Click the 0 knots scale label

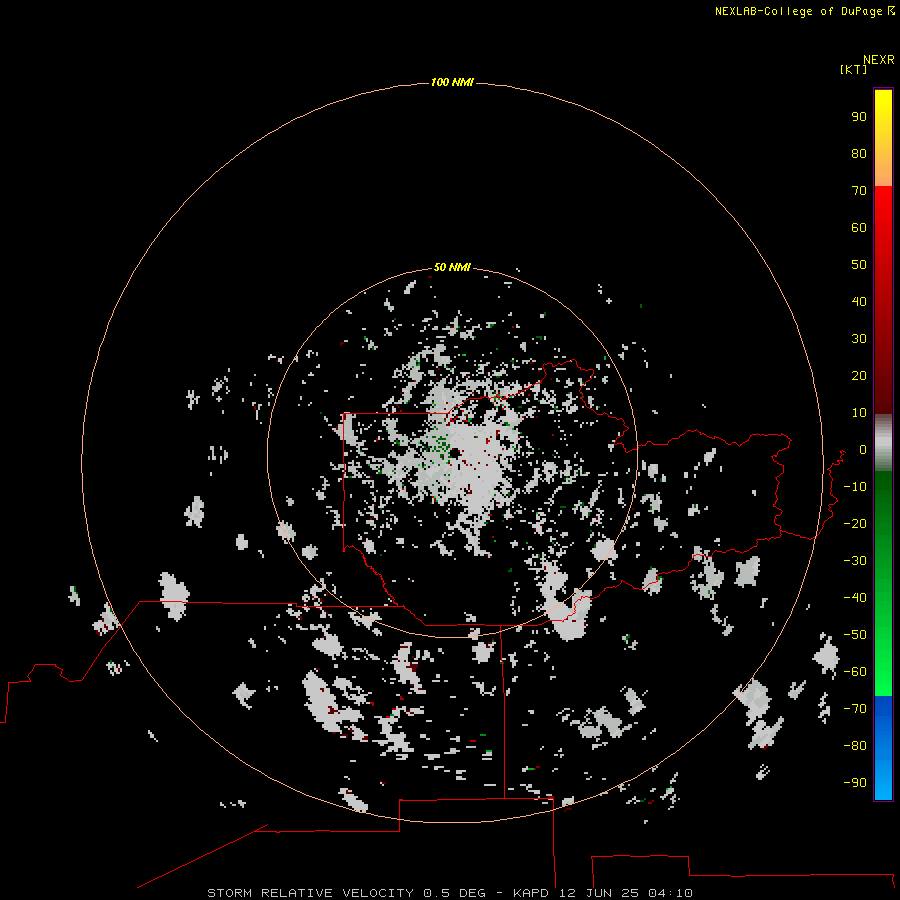tap(863, 449)
